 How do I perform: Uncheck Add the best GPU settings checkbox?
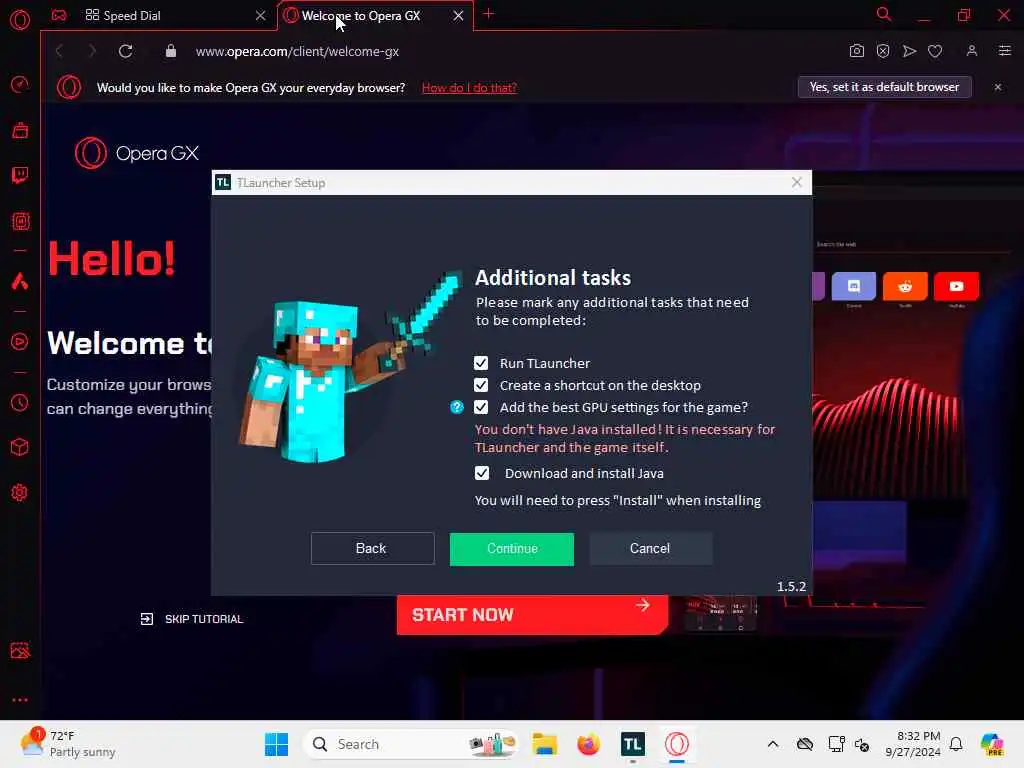click(481, 408)
